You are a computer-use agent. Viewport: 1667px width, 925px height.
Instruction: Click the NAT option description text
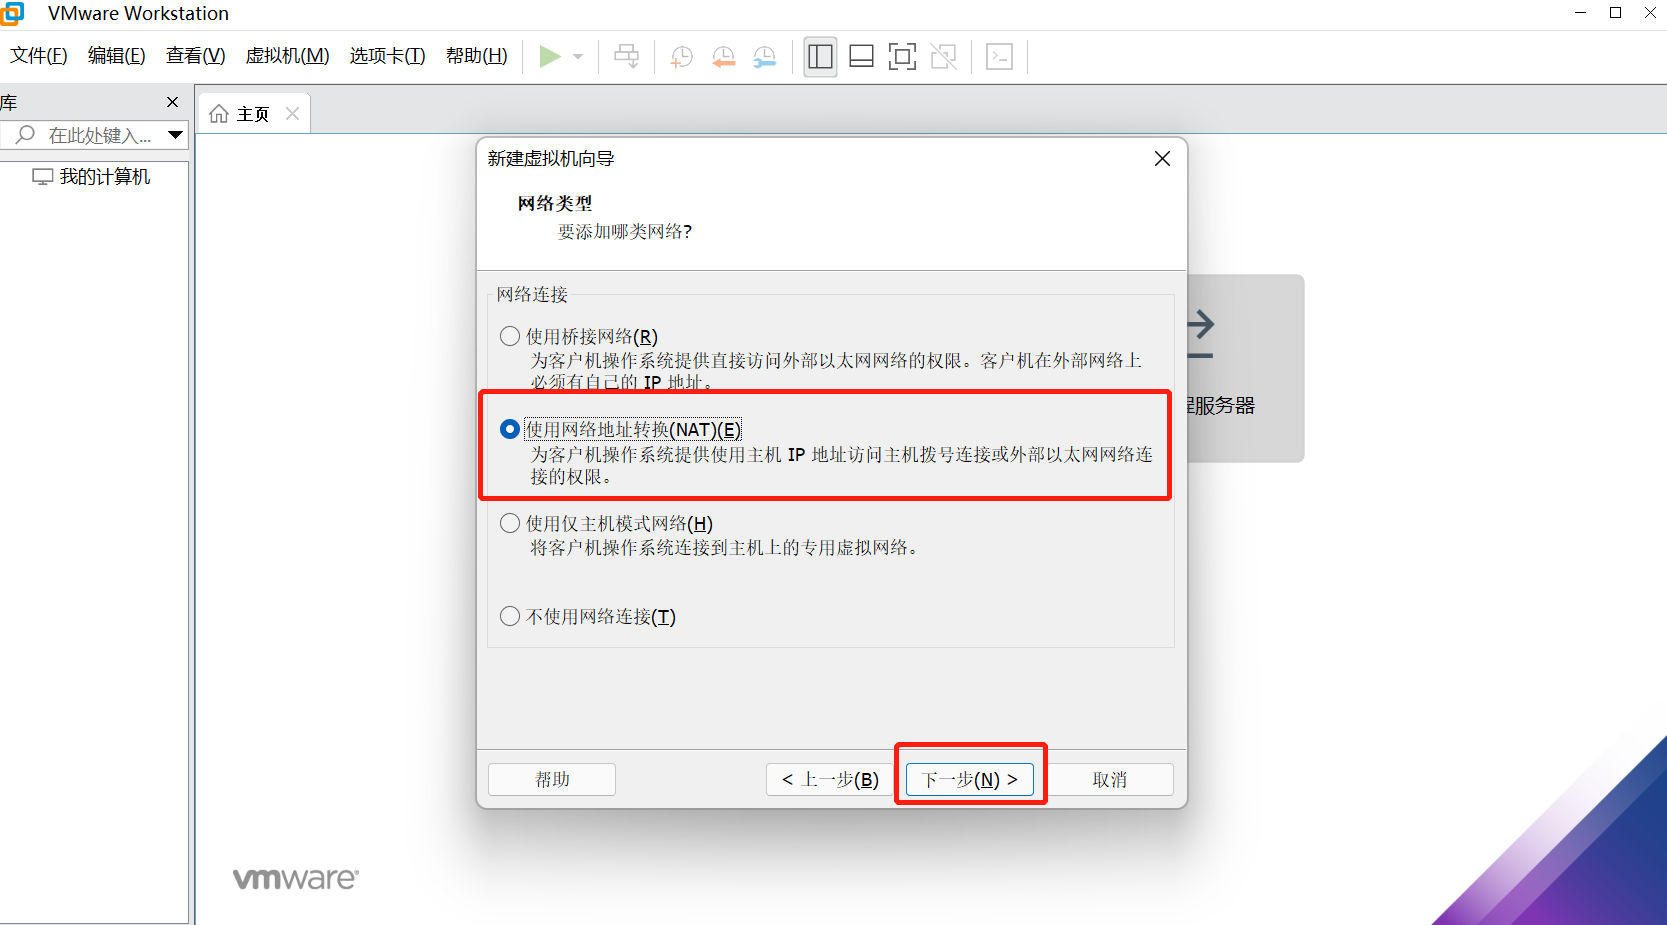pos(841,466)
